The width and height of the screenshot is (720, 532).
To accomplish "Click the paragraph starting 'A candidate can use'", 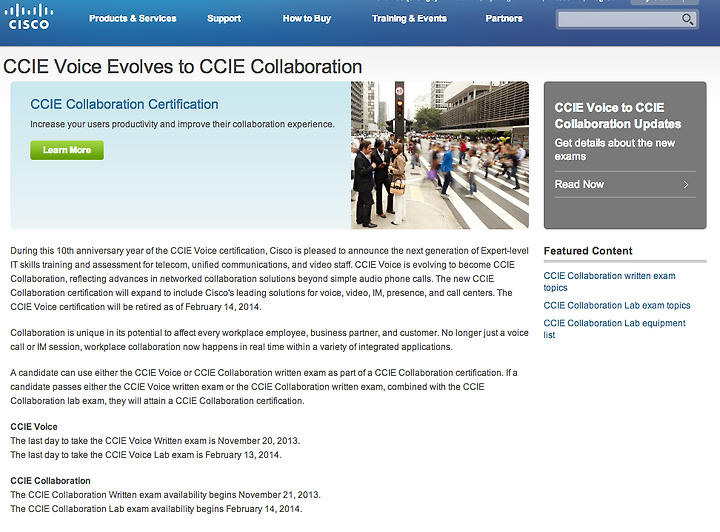I will pyautogui.click(x=264, y=386).
